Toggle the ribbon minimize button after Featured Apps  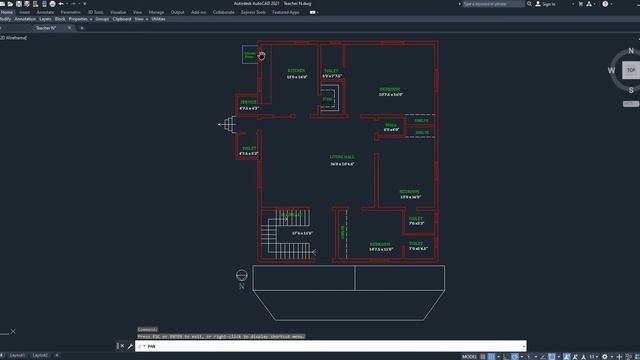tap(313, 12)
